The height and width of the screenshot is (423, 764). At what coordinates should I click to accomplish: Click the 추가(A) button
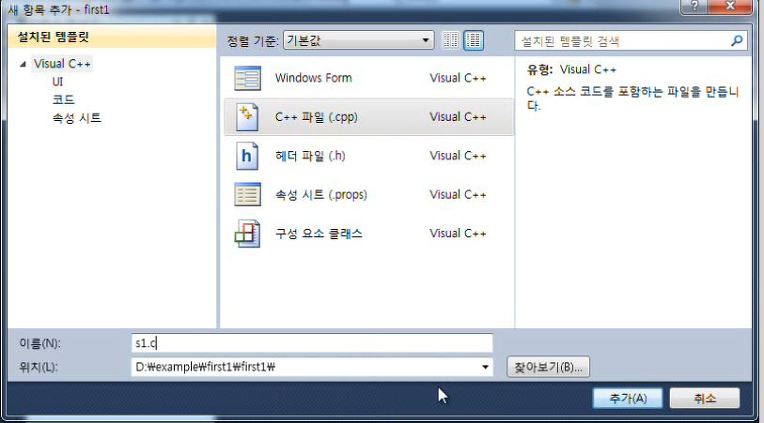click(628, 399)
